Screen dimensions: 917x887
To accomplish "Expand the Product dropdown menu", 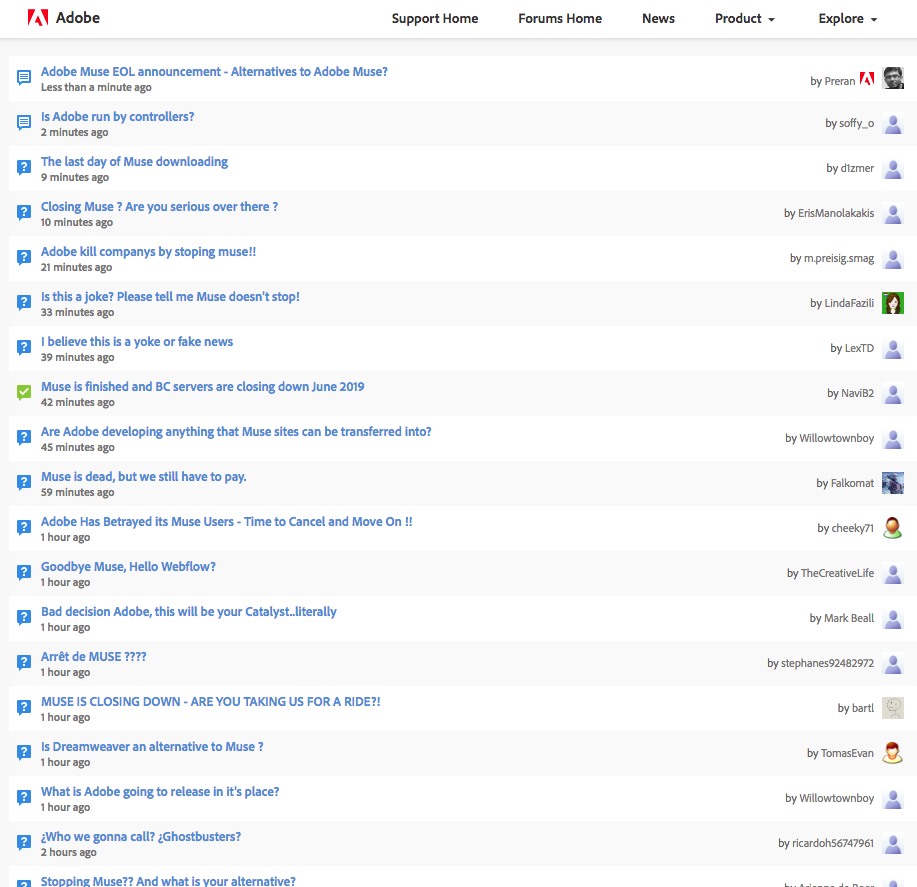I will click(x=745, y=19).
